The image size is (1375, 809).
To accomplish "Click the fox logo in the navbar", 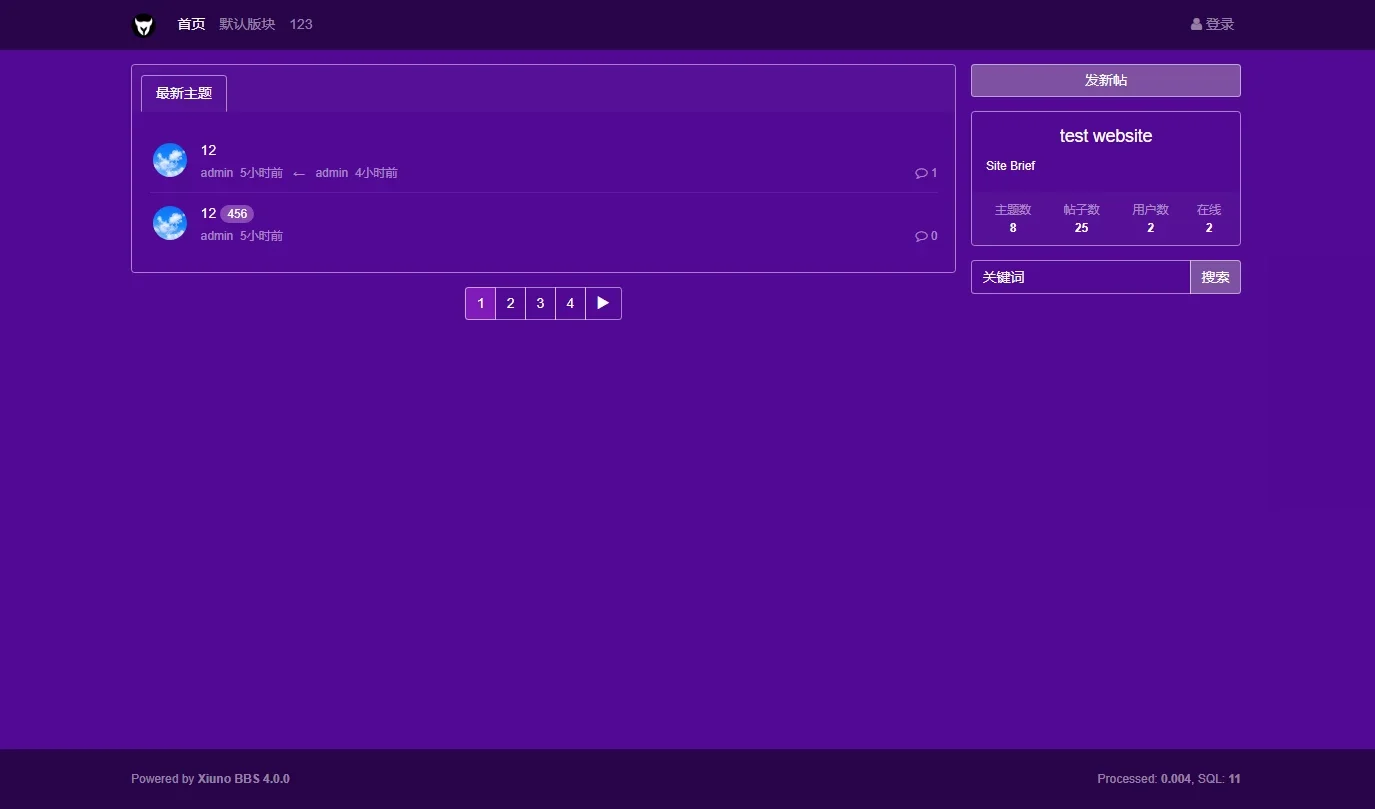I will [143, 24].
